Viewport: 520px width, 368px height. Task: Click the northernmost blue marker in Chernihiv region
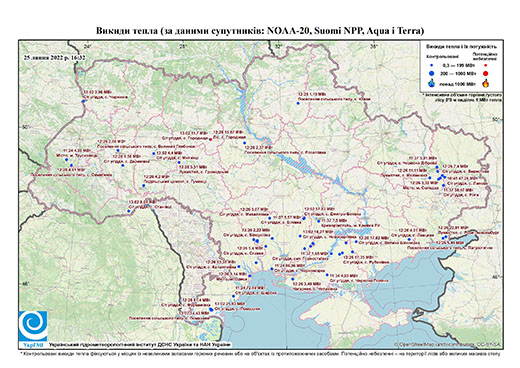tap(298, 103)
